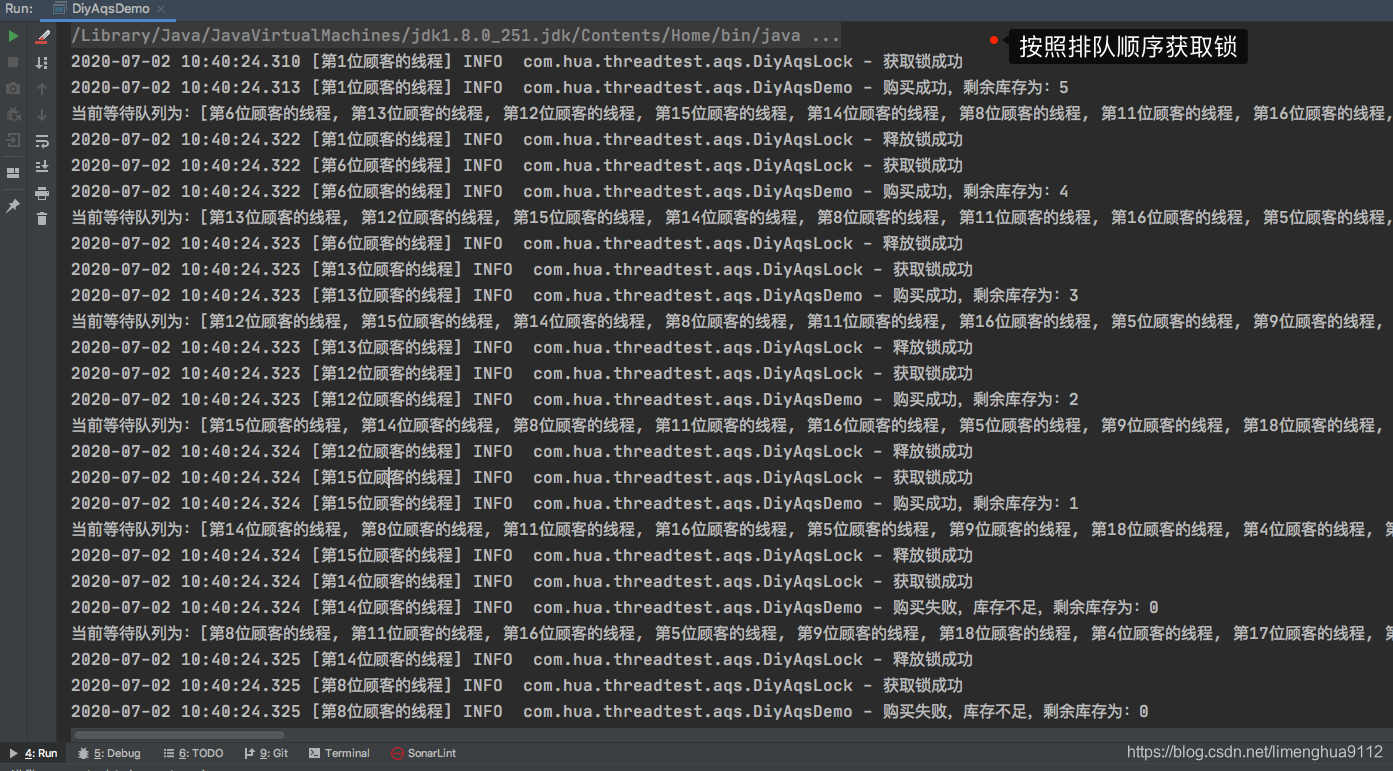Close the DiyAqsDemo run tab
The height and width of the screenshot is (771, 1393).
point(162,9)
